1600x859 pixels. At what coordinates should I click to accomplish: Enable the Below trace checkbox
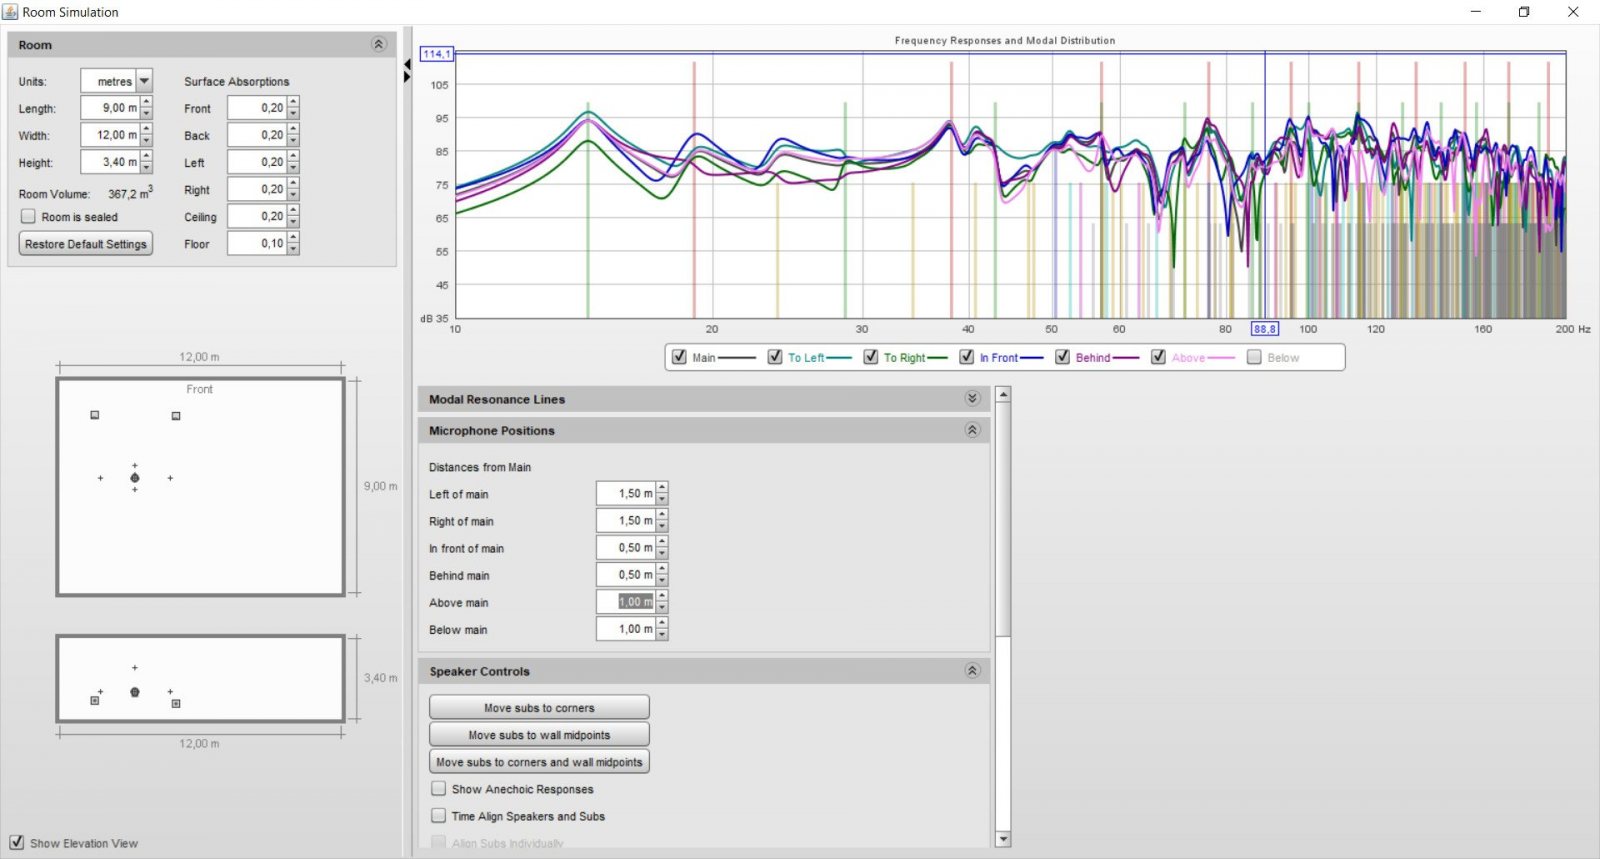click(x=1254, y=357)
